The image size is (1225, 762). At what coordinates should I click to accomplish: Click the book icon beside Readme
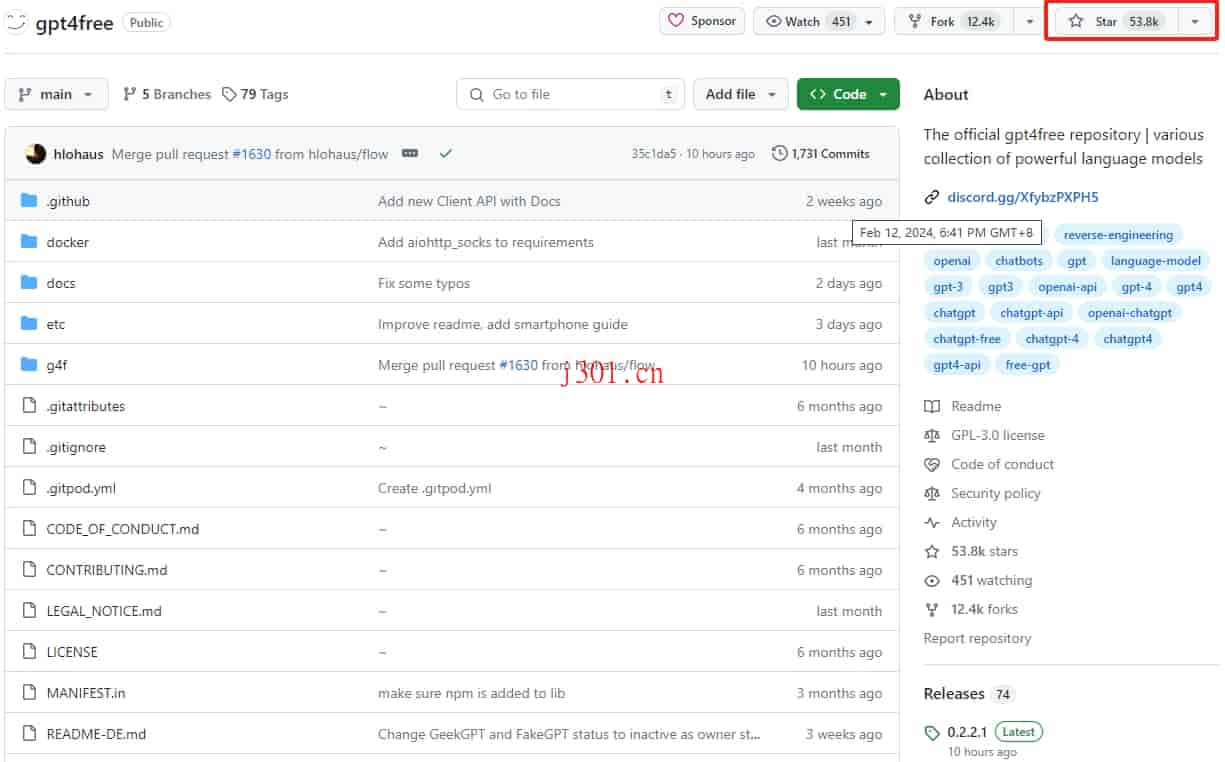pos(932,406)
